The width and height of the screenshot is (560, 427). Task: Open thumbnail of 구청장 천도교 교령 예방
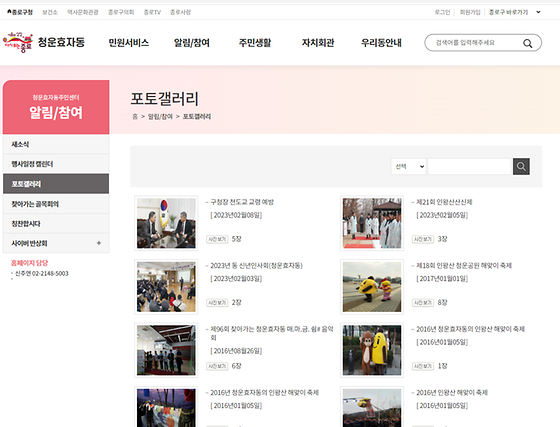pos(166,223)
